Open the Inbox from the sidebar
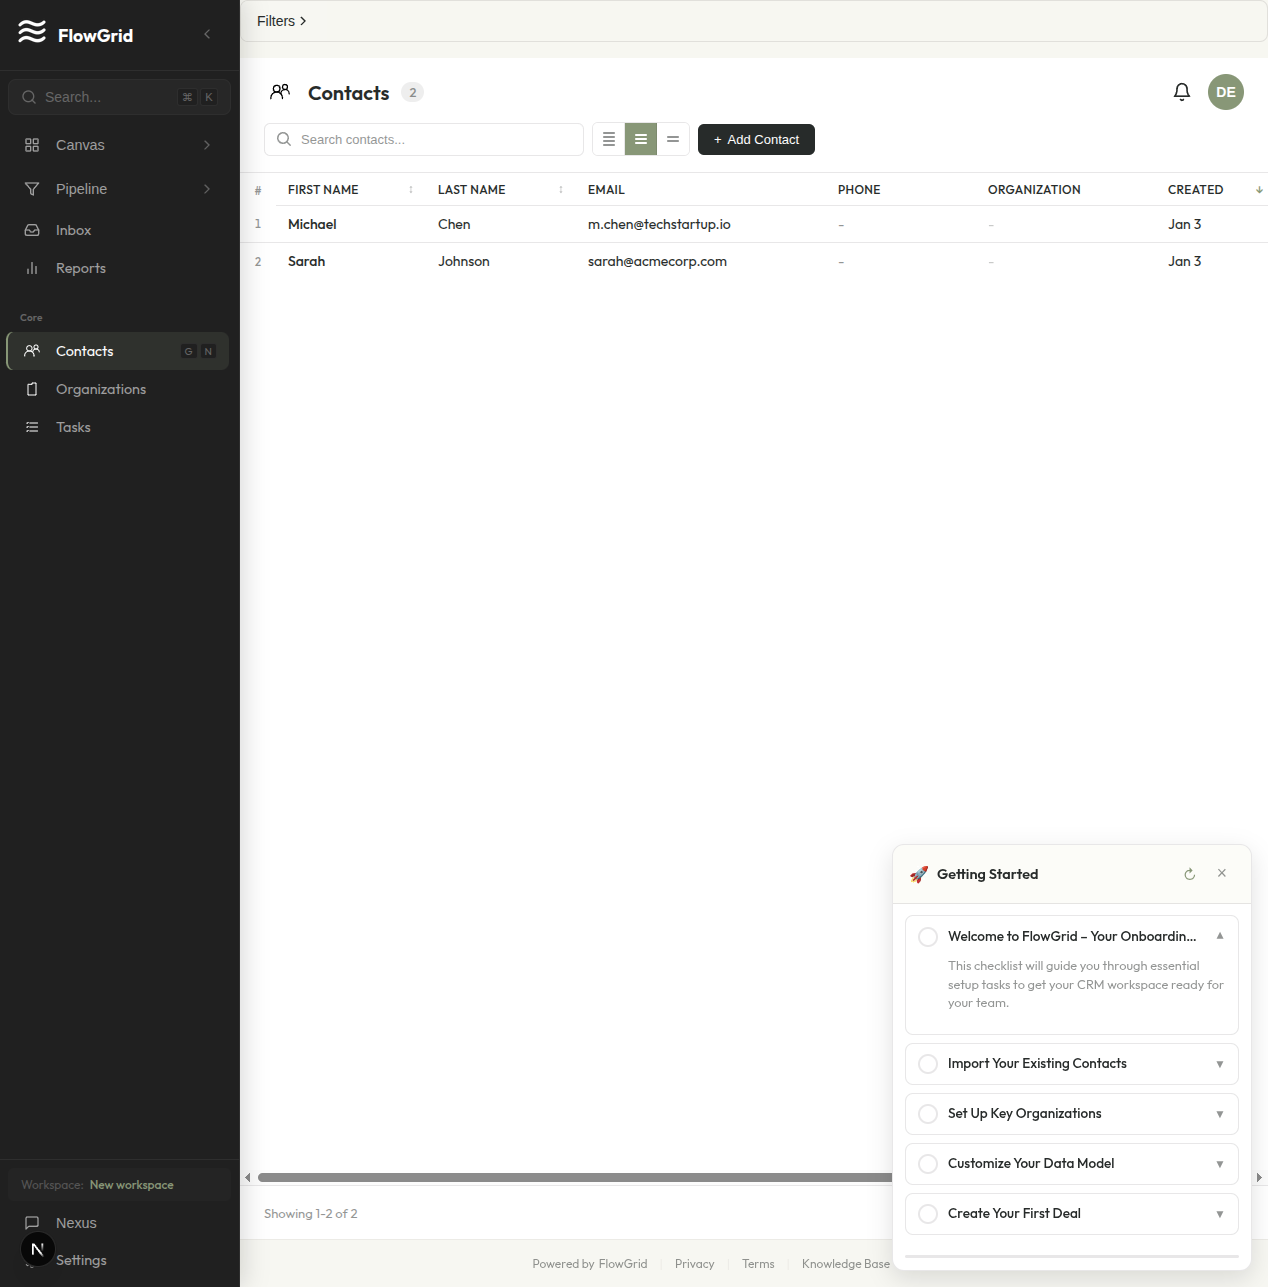Image resolution: width=1268 pixels, height=1287 pixels. 72,230
